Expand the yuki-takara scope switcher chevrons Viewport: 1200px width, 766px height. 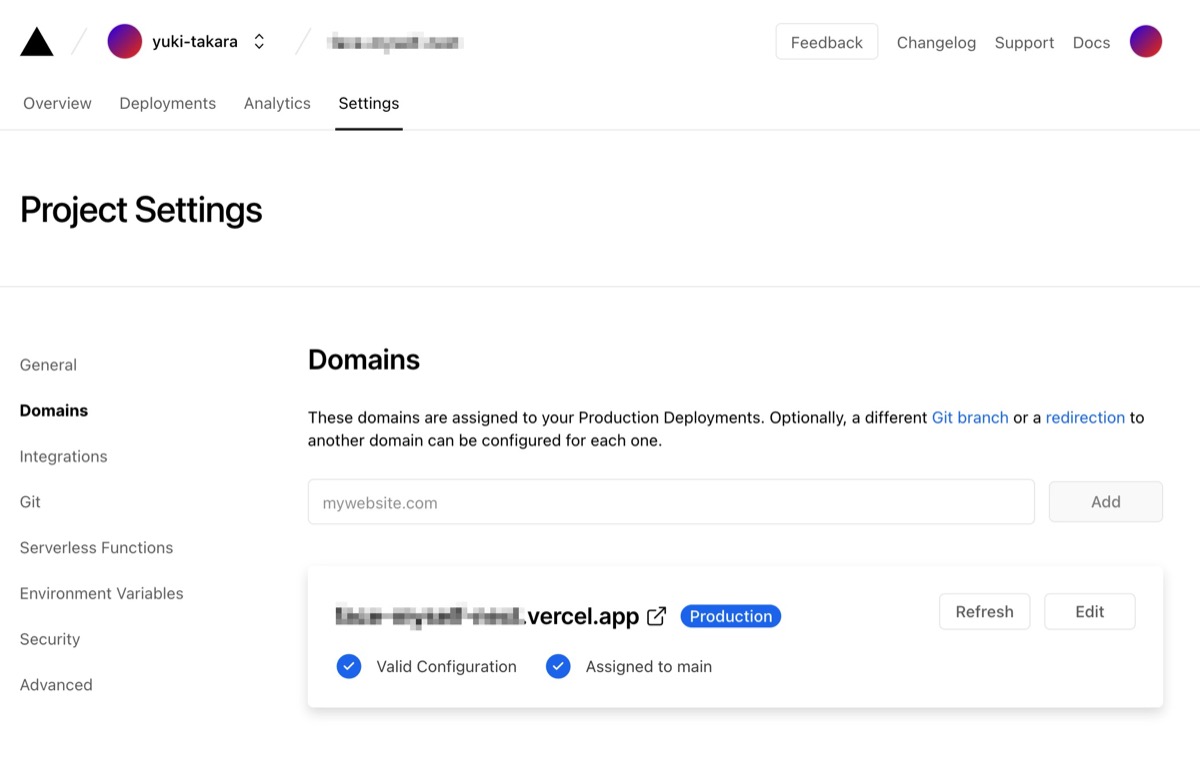(x=259, y=42)
